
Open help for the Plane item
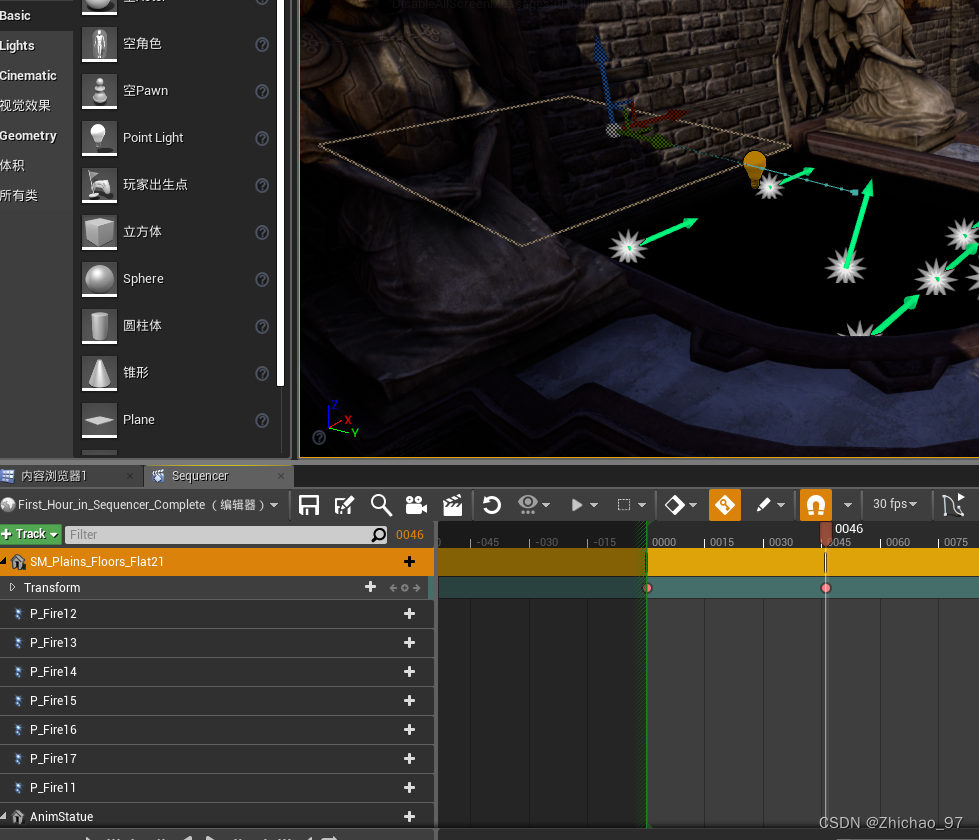tap(262, 420)
